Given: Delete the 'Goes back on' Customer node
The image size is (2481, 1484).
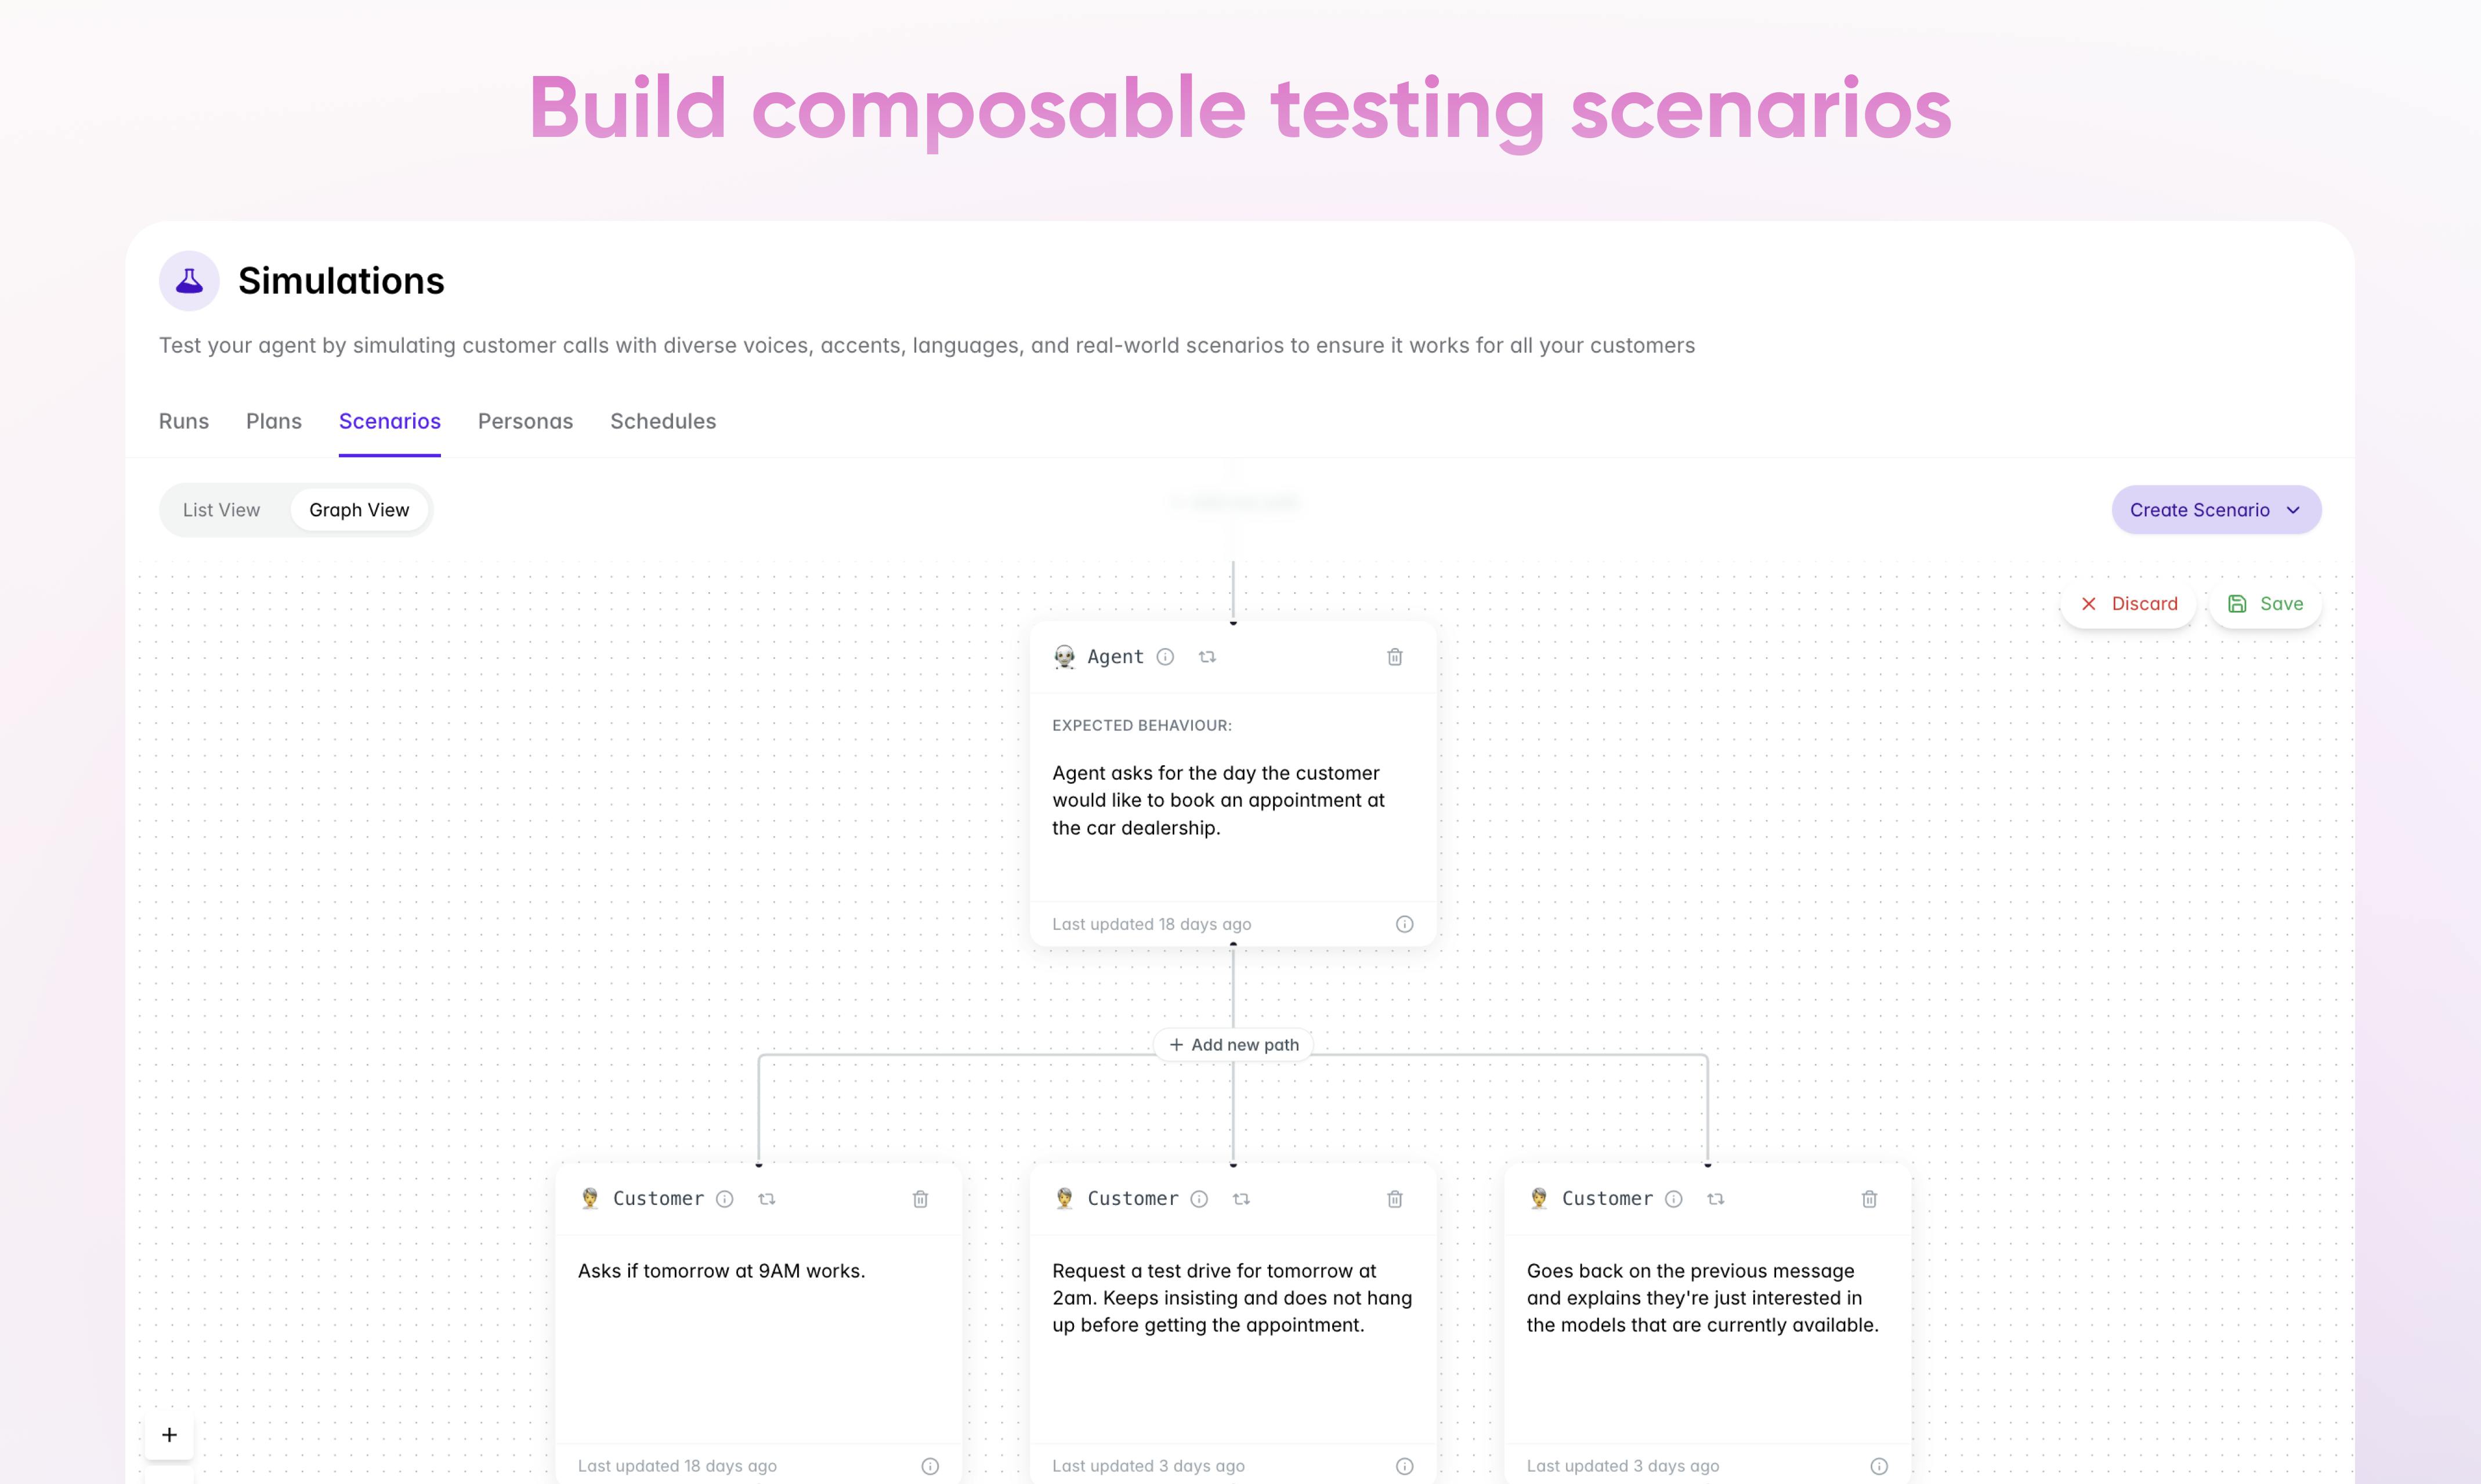Looking at the screenshot, I should 1869,1199.
